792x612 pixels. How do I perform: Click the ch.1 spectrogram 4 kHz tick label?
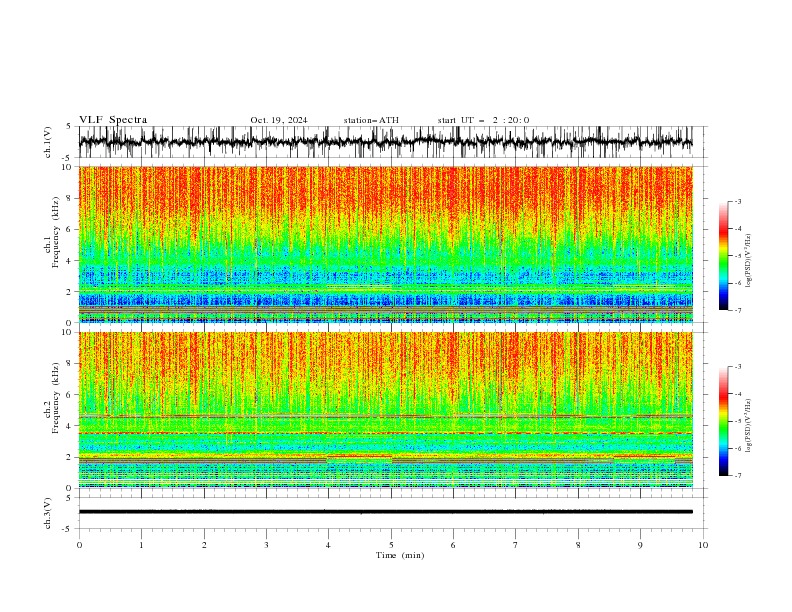69,261
